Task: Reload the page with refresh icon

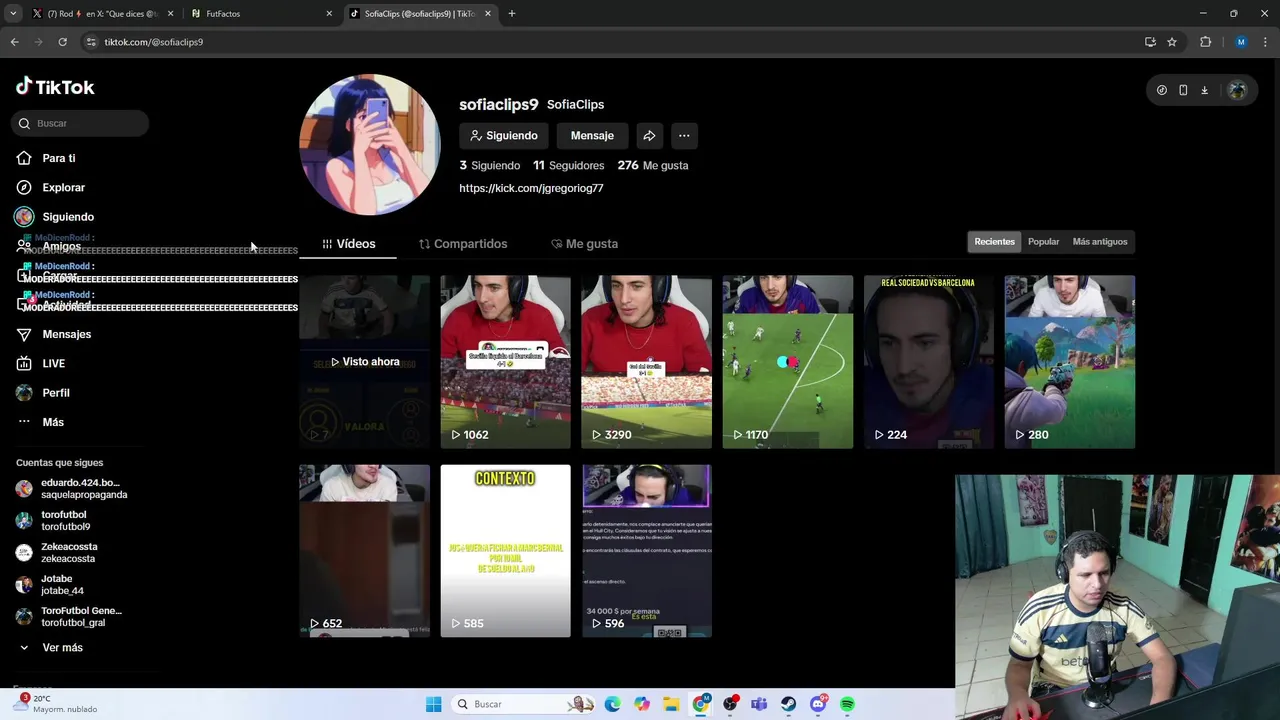Action: (x=62, y=42)
